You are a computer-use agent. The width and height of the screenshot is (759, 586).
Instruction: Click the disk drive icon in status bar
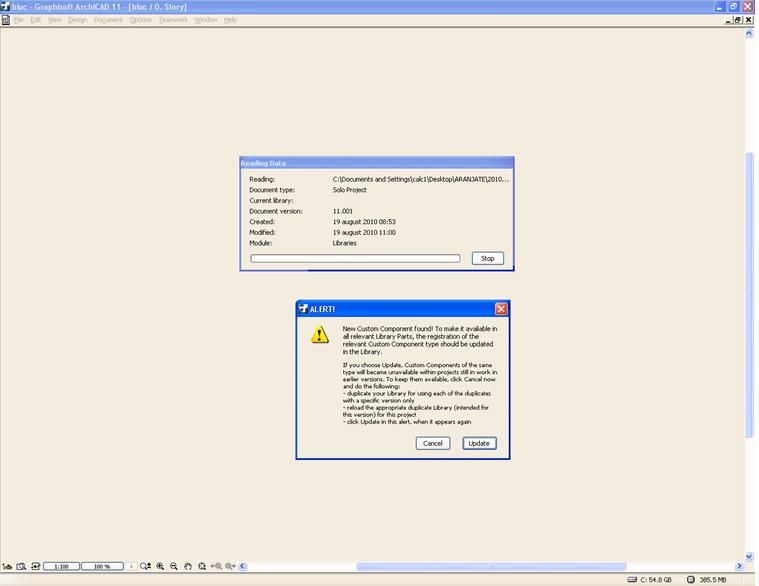[x=632, y=580]
